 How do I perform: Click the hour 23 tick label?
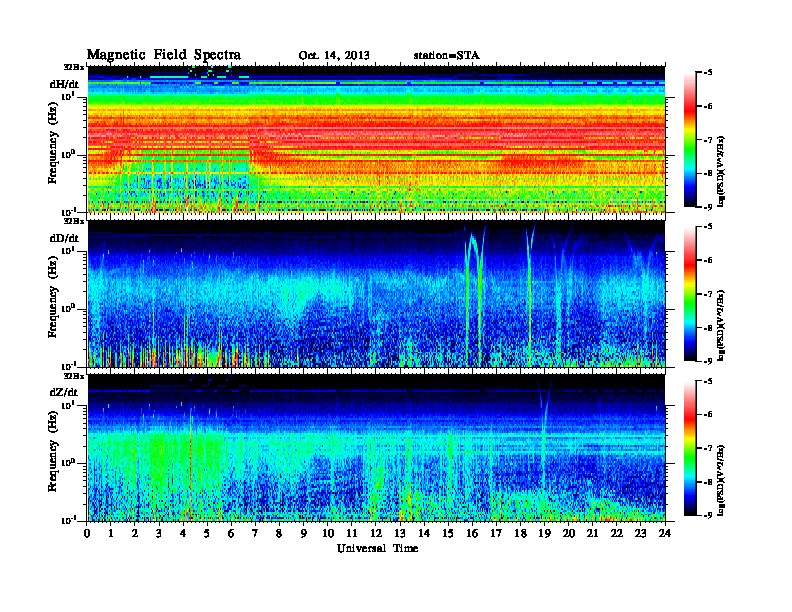pos(640,533)
